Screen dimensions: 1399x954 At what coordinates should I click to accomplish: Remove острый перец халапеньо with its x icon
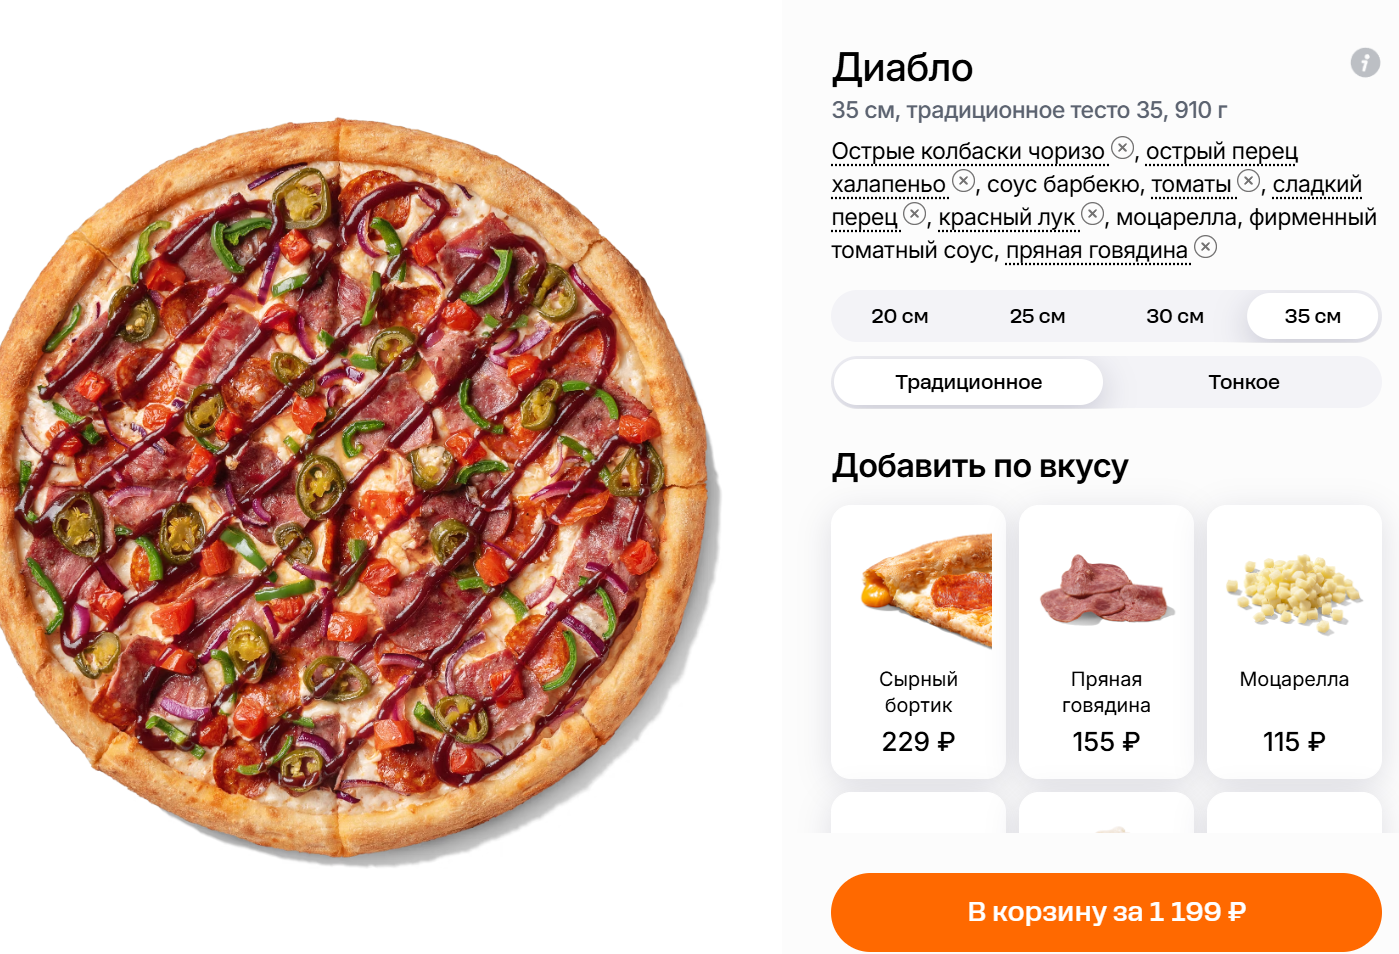tap(963, 181)
